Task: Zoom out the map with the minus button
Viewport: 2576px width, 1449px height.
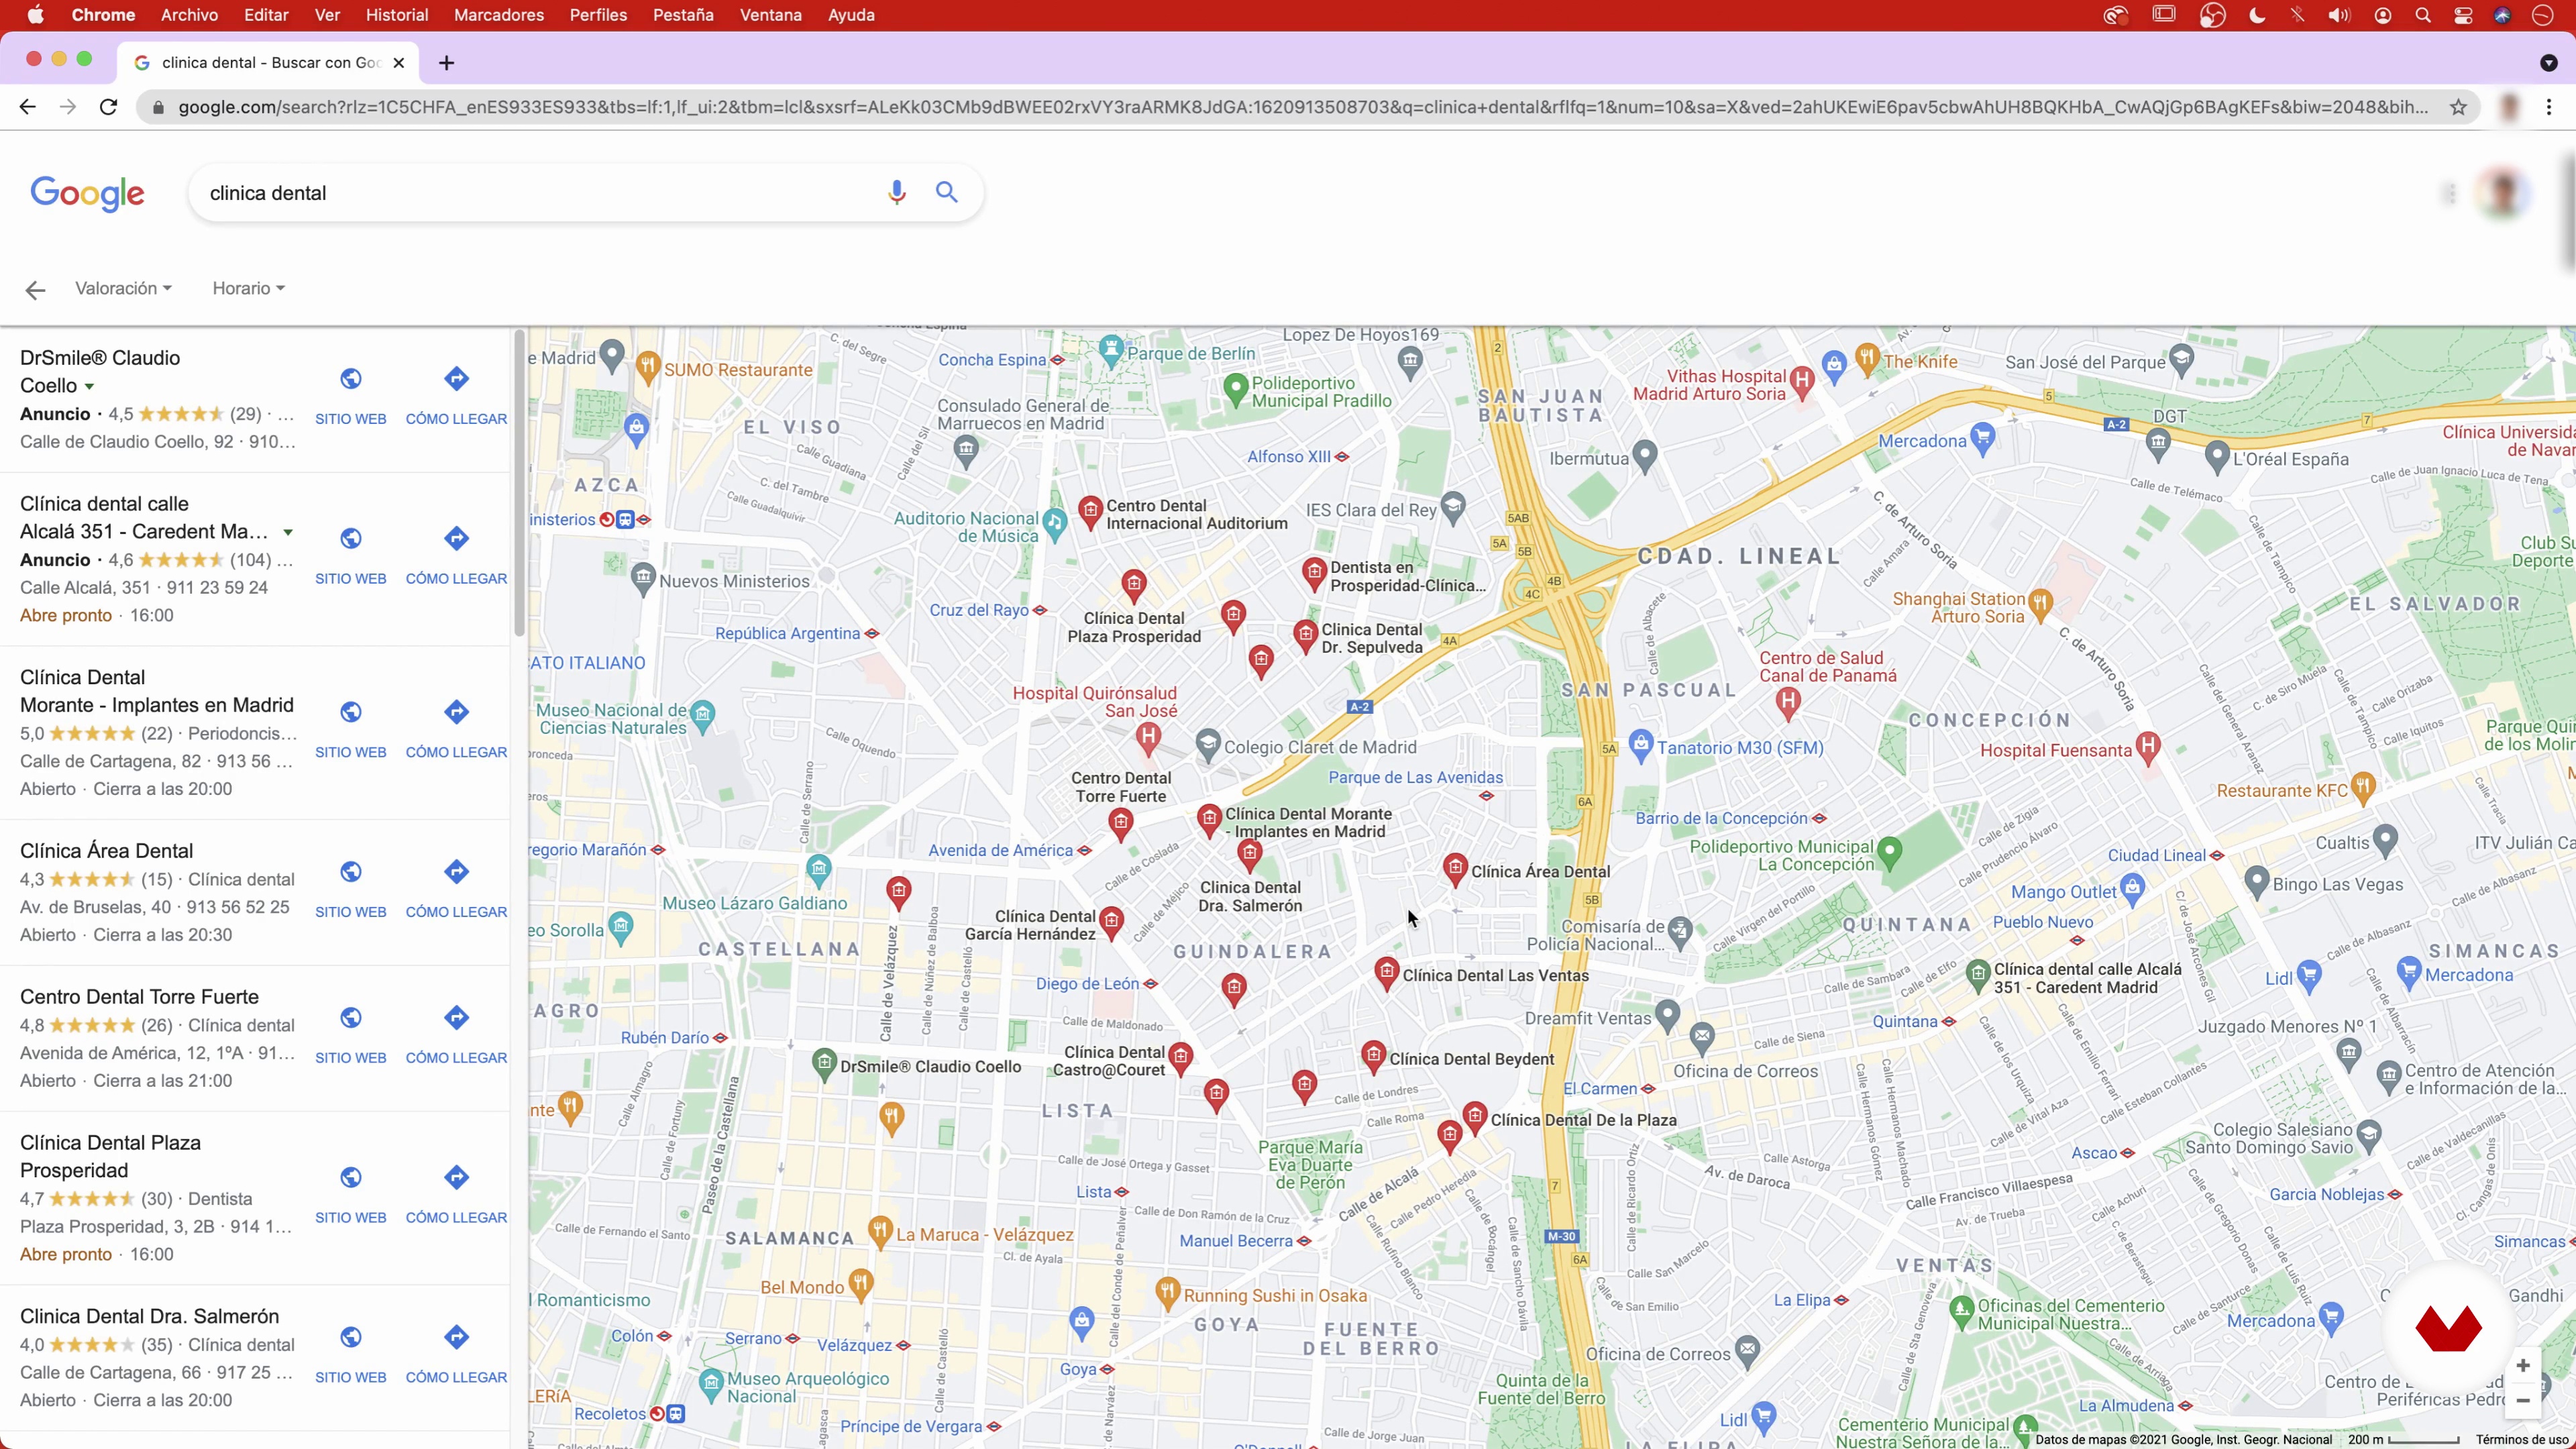Action: (x=2523, y=1401)
